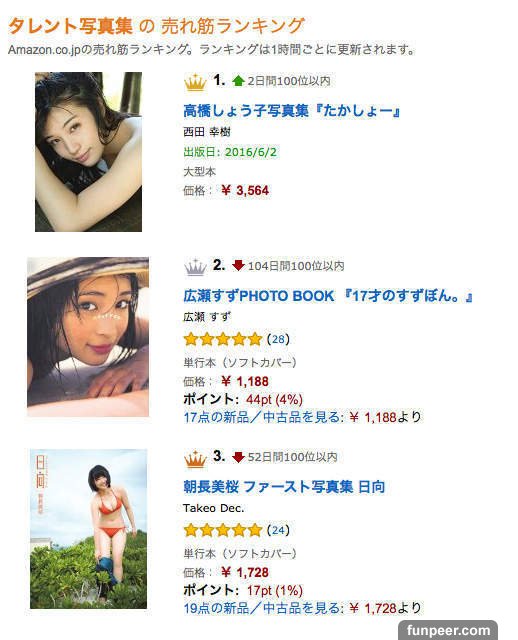Click the タレント写真集 の 売れ筋ランキング heading
The height and width of the screenshot is (640, 518).
click(x=156, y=26)
